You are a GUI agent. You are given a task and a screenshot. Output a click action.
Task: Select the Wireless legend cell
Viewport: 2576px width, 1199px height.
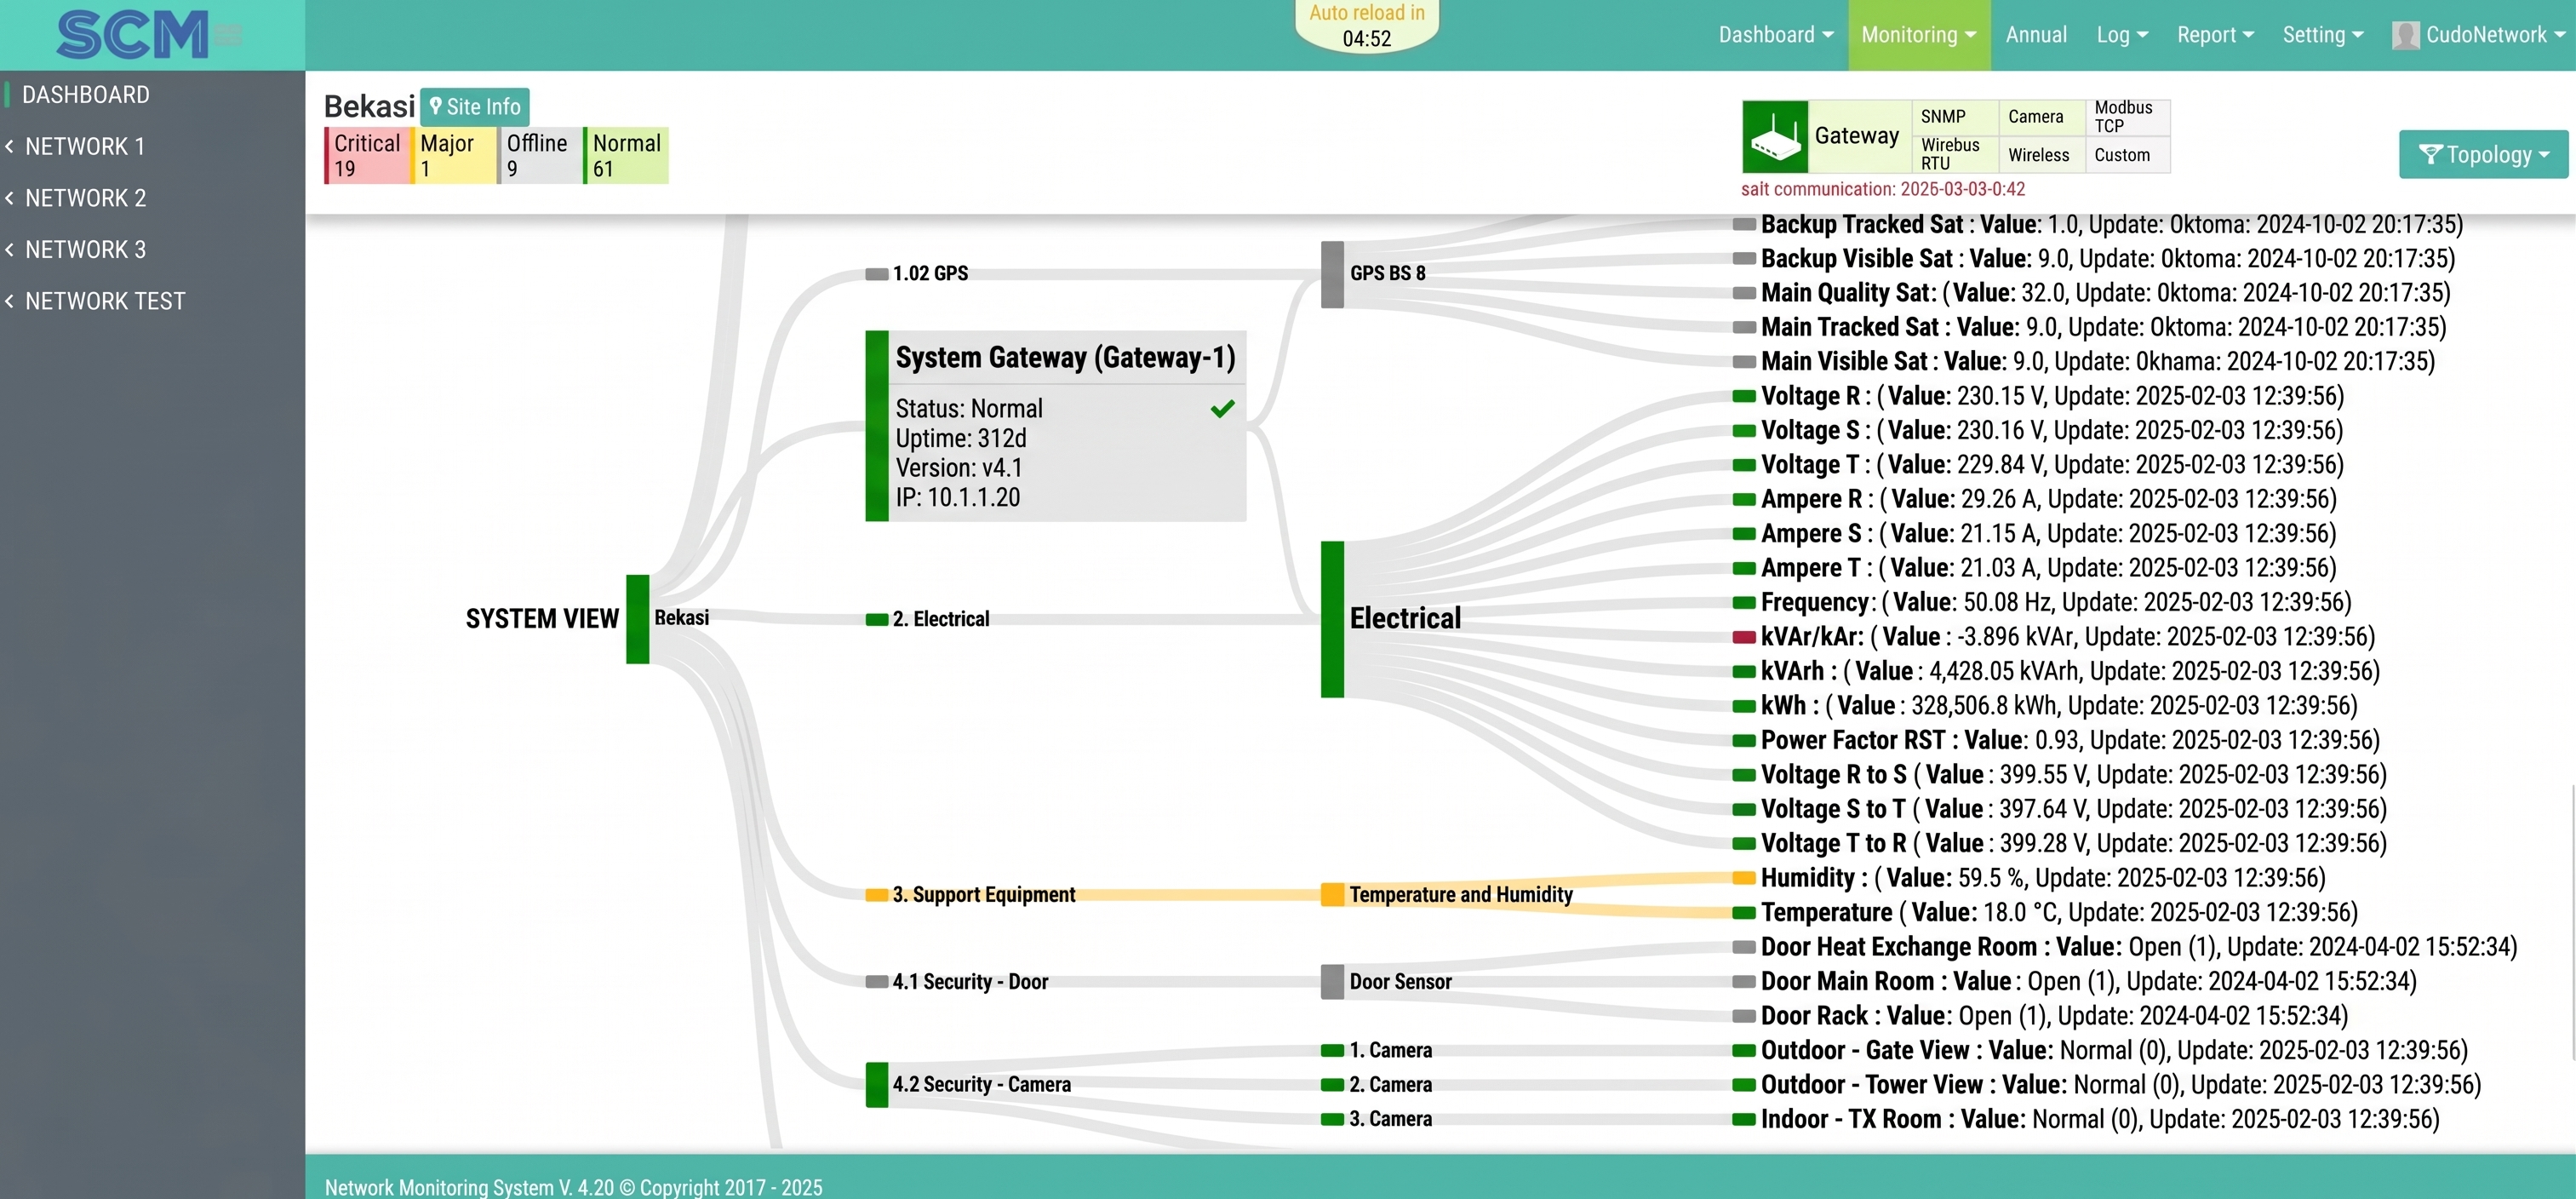point(2042,155)
